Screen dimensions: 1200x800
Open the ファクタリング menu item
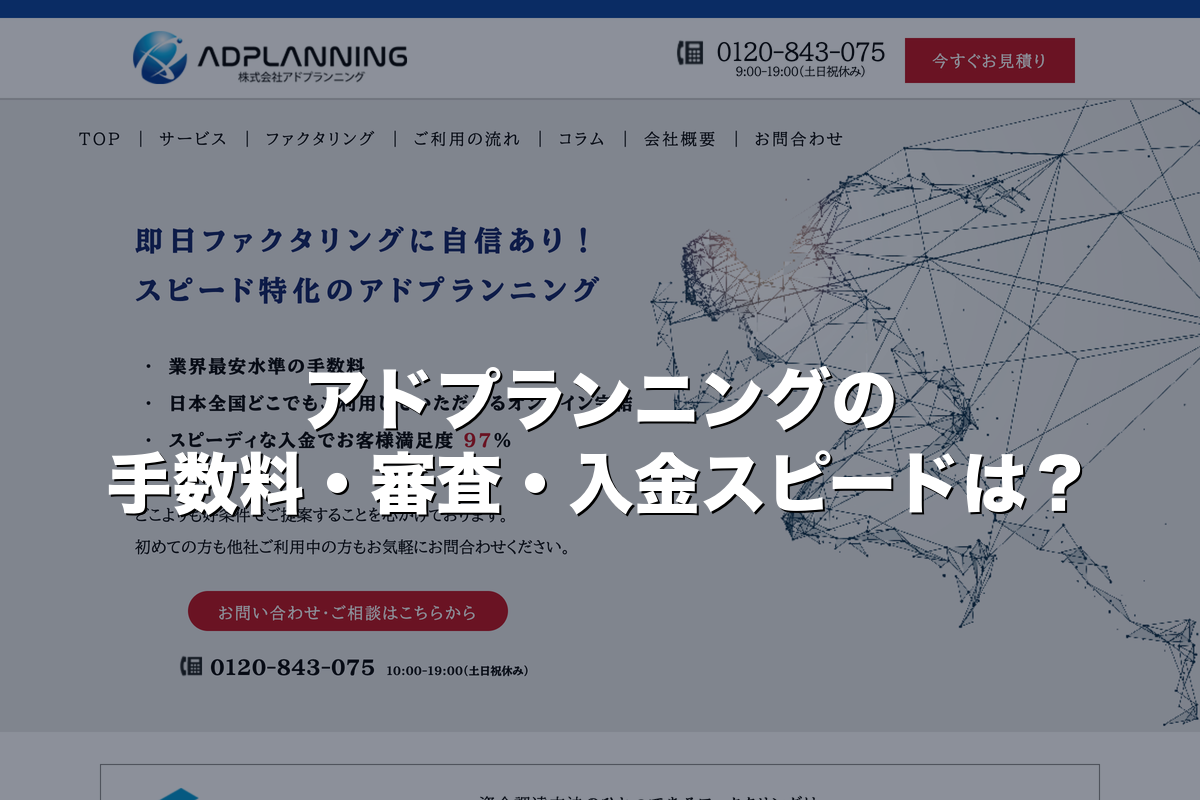(320, 139)
